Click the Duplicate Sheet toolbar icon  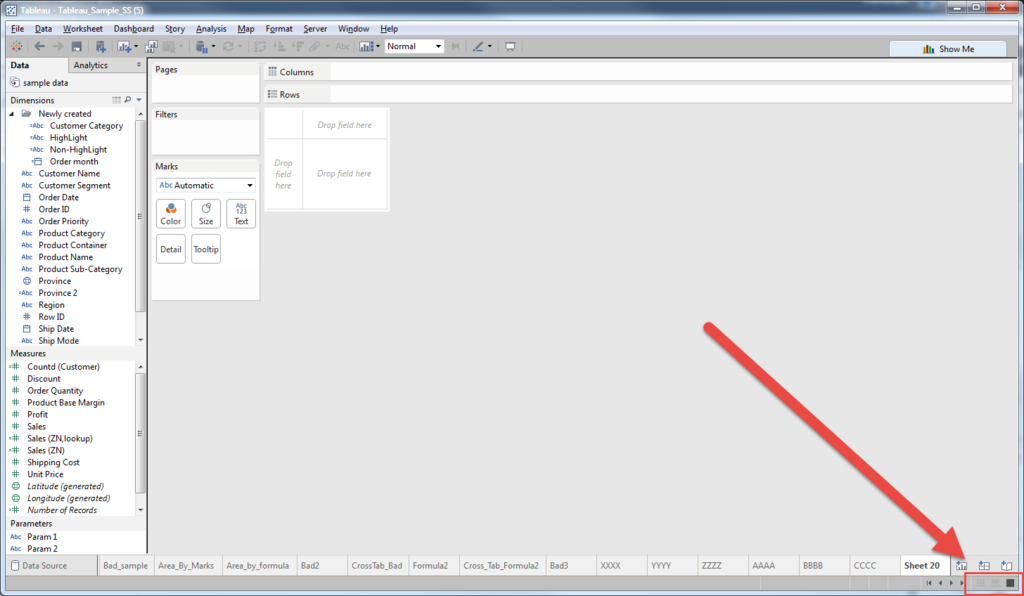(151, 46)
